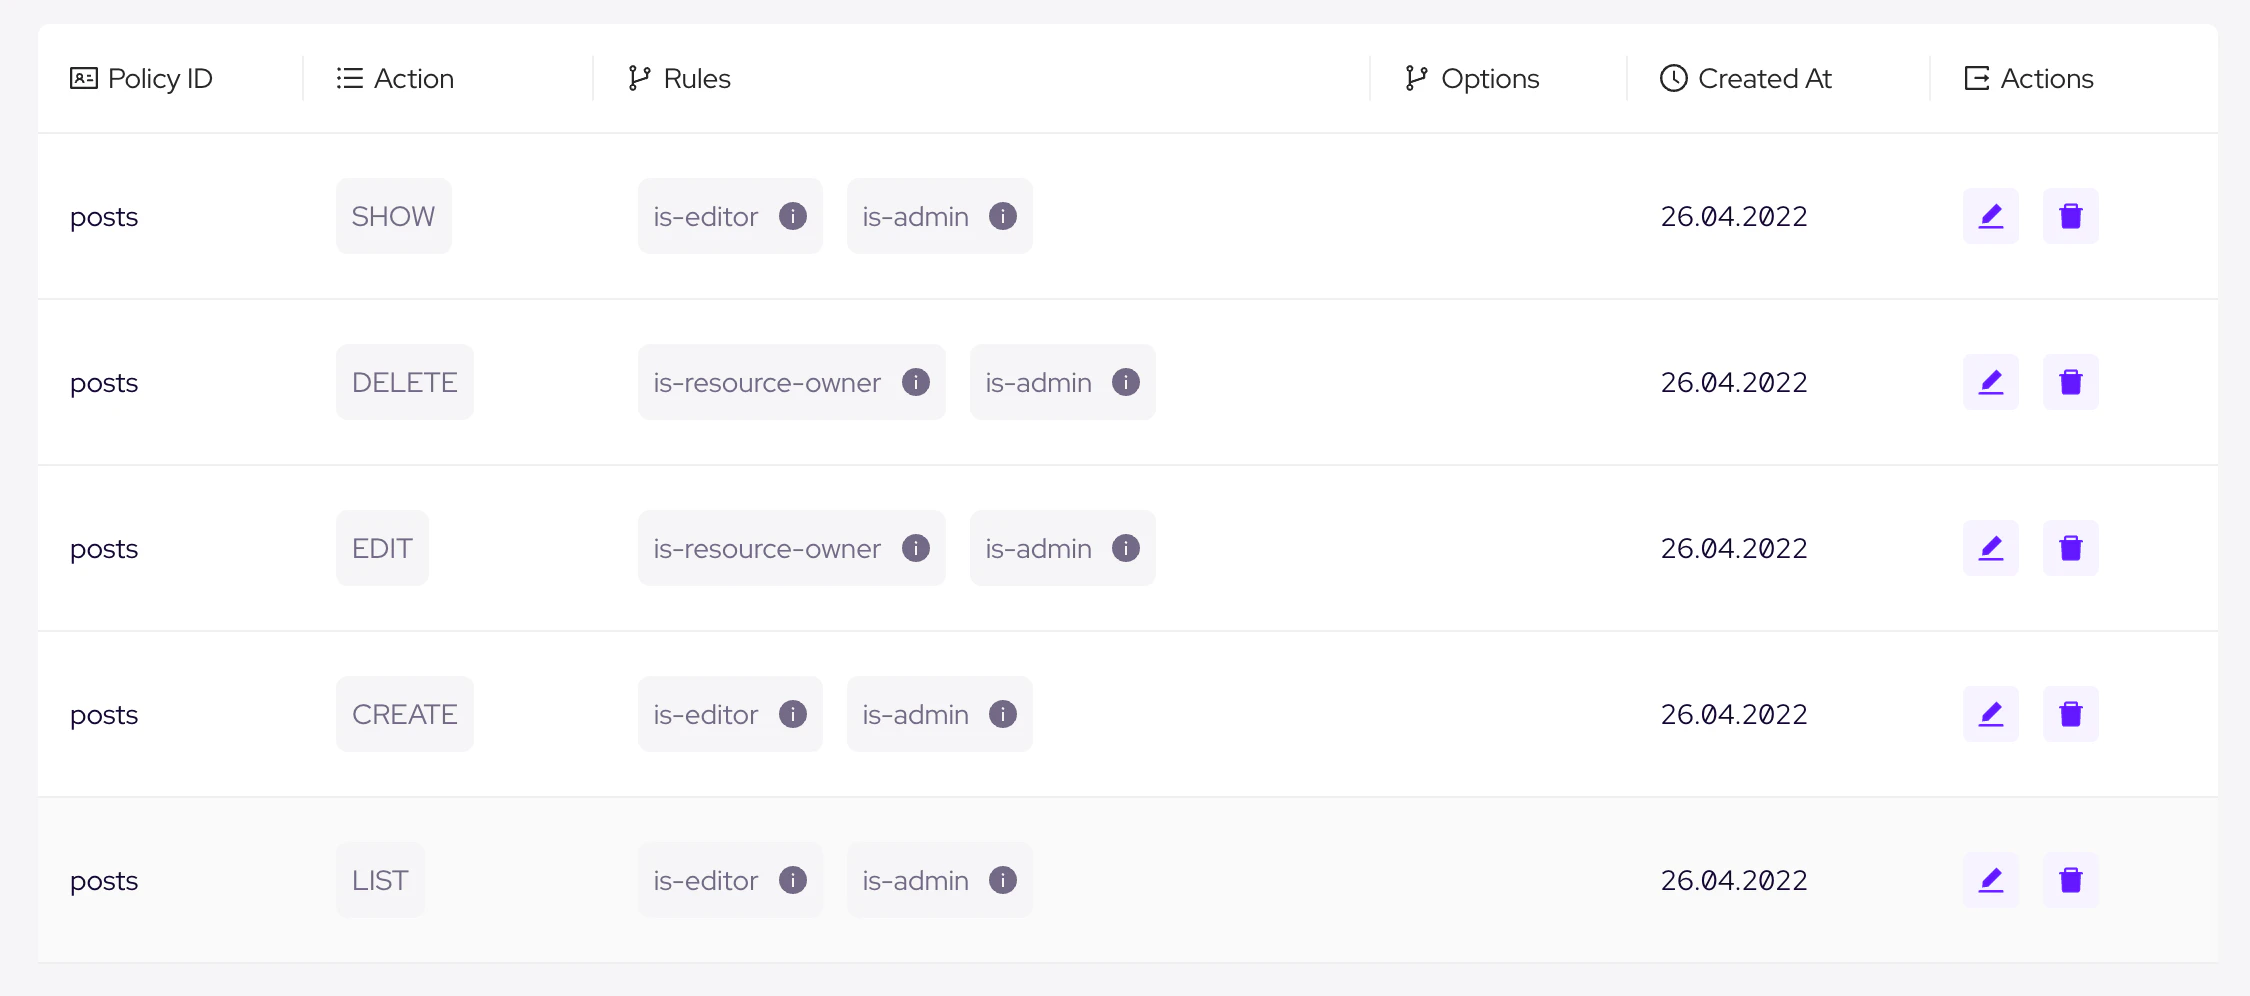The image size is (2250, 996).
Task: Open the edit icon for the EDIT posts policy
Action: click(1990, 547)
